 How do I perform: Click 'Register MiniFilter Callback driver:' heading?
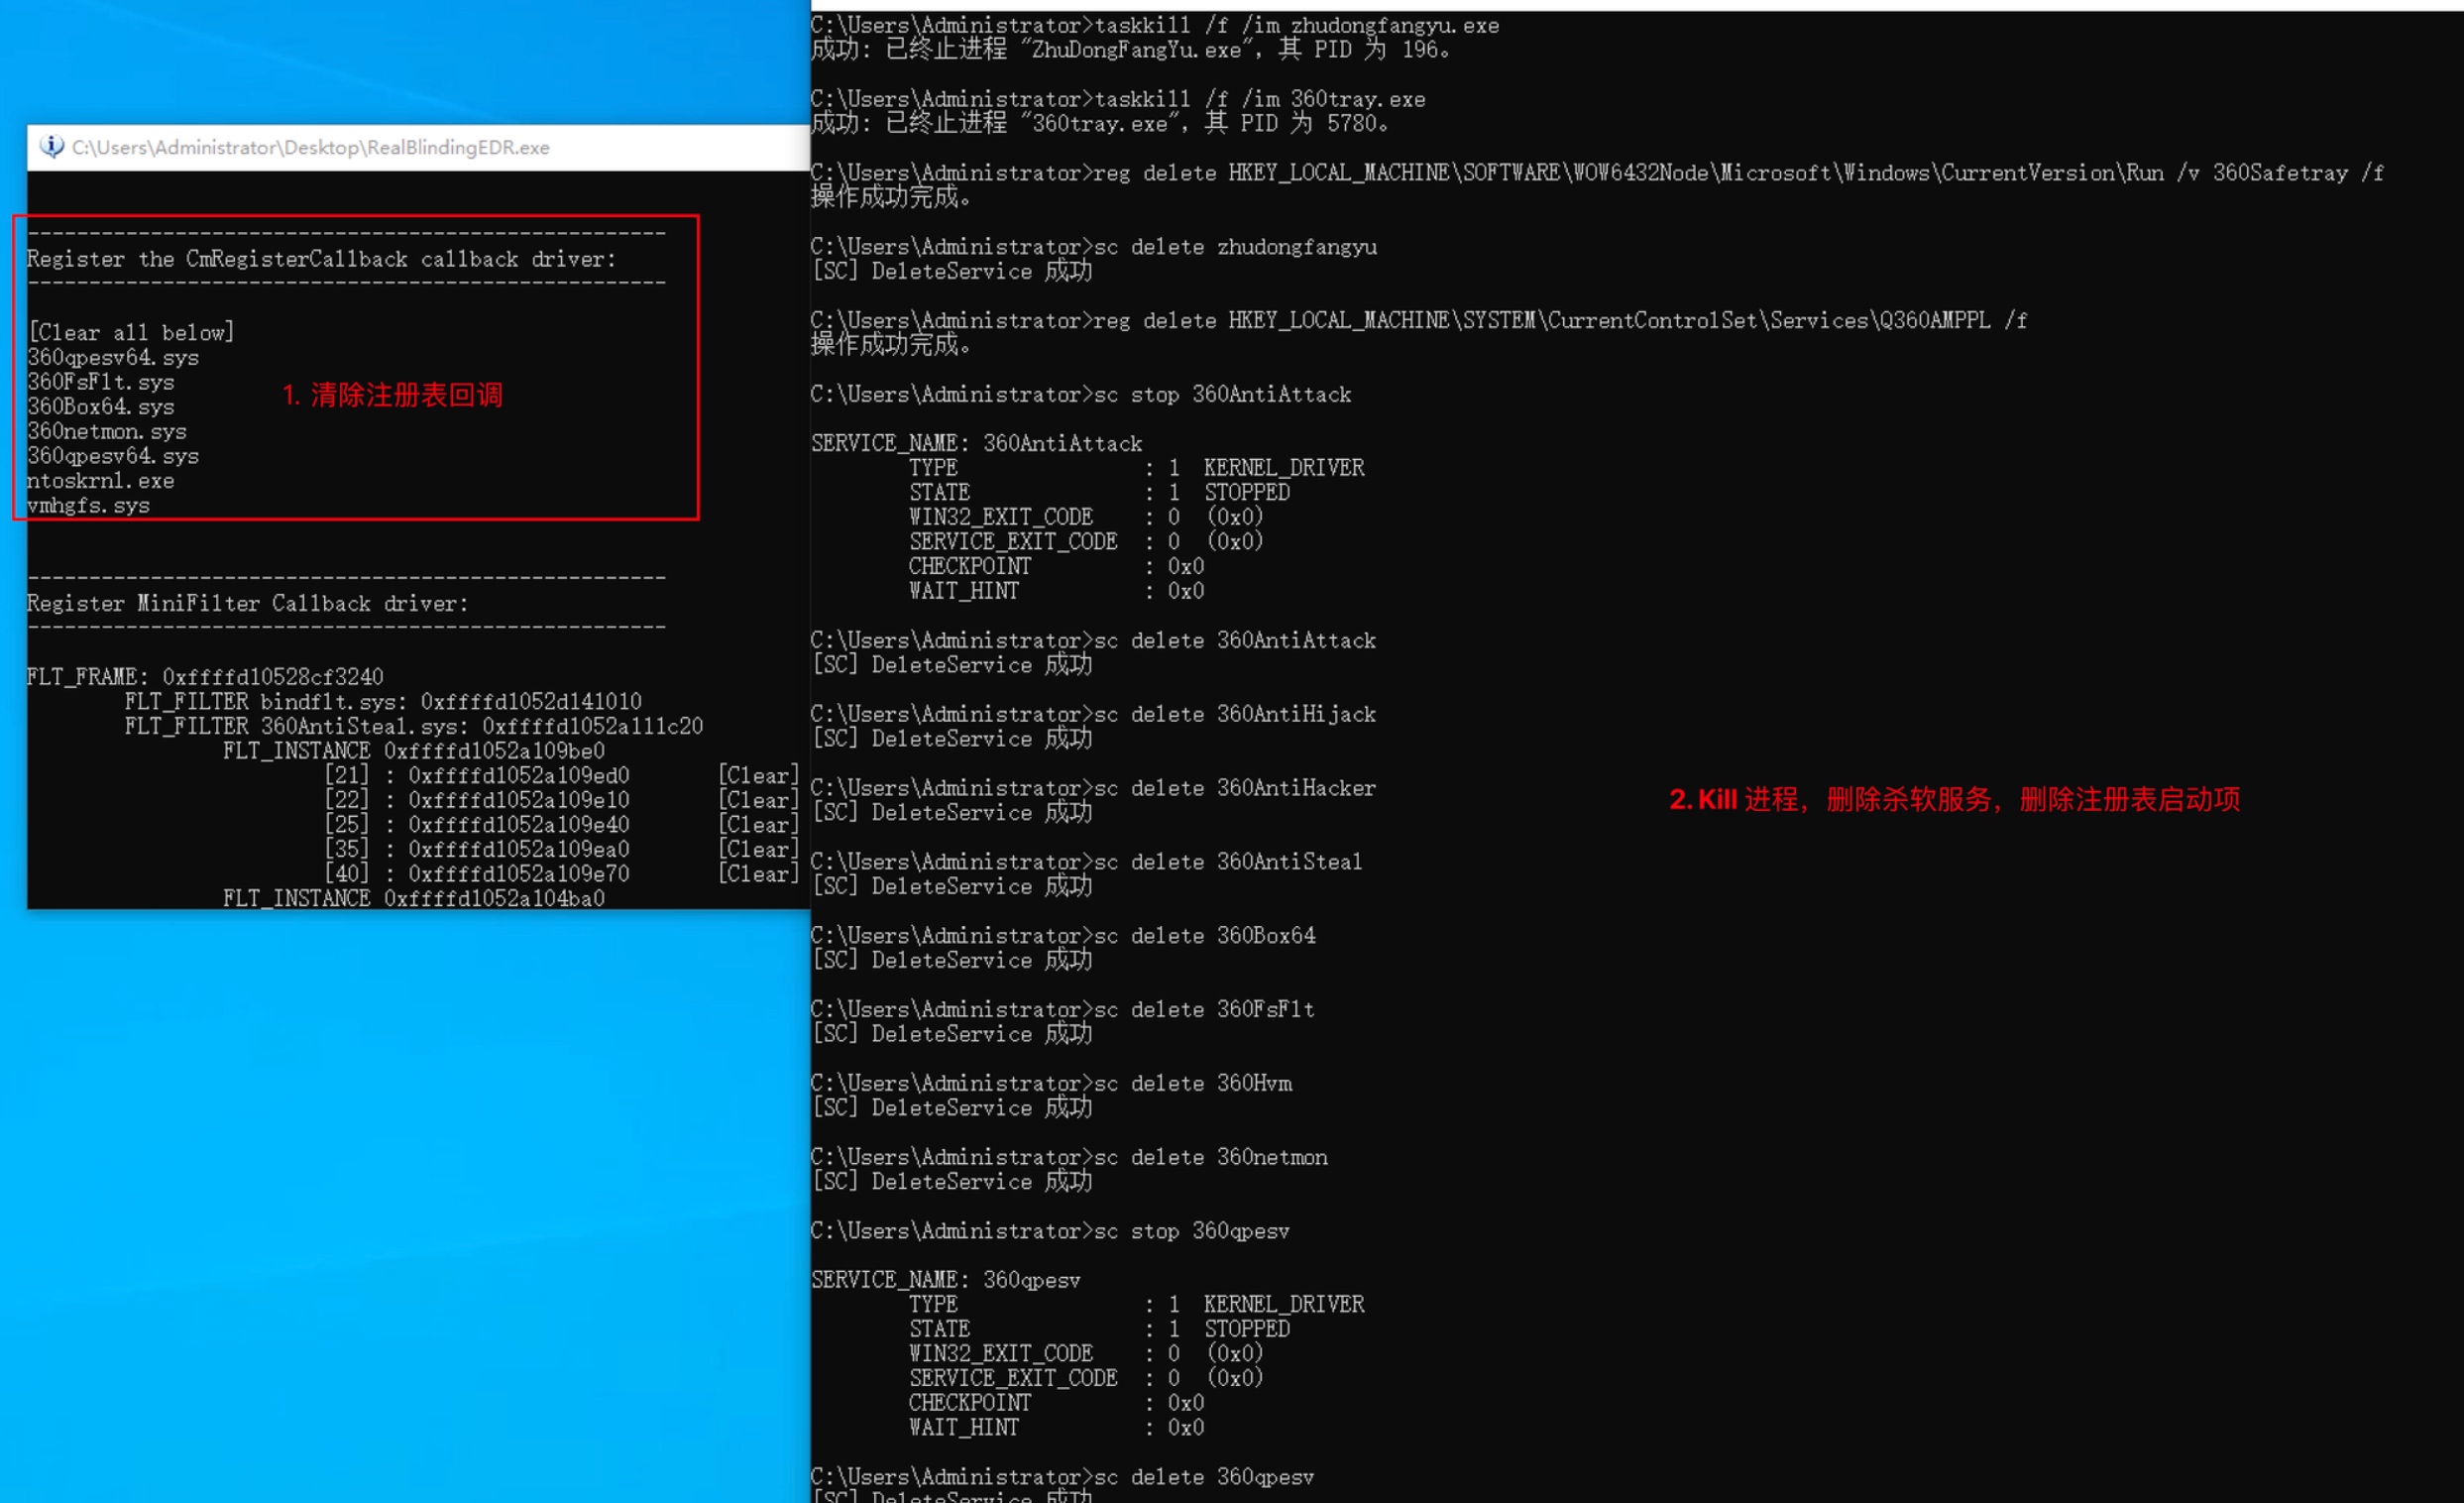point(247,604)
